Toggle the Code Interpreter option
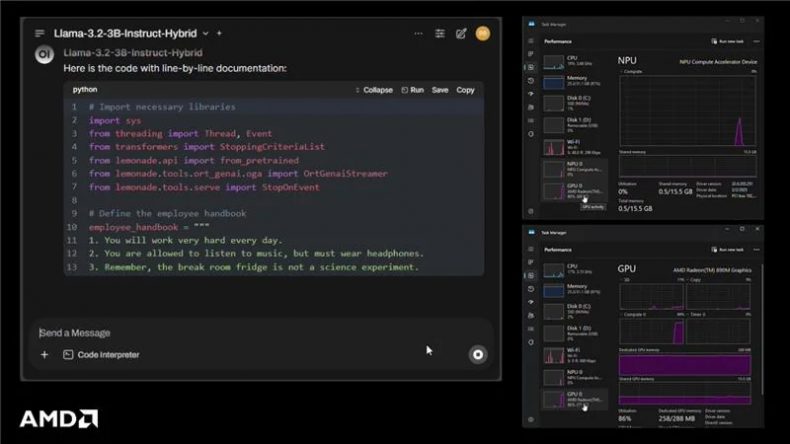This screenshot has width=790, height=444. click(101, 355)
